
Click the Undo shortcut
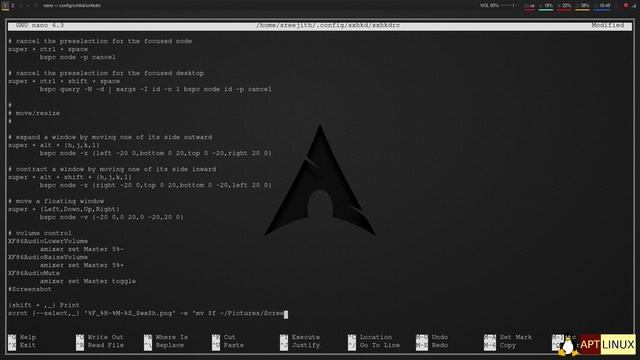coord(432,337)
